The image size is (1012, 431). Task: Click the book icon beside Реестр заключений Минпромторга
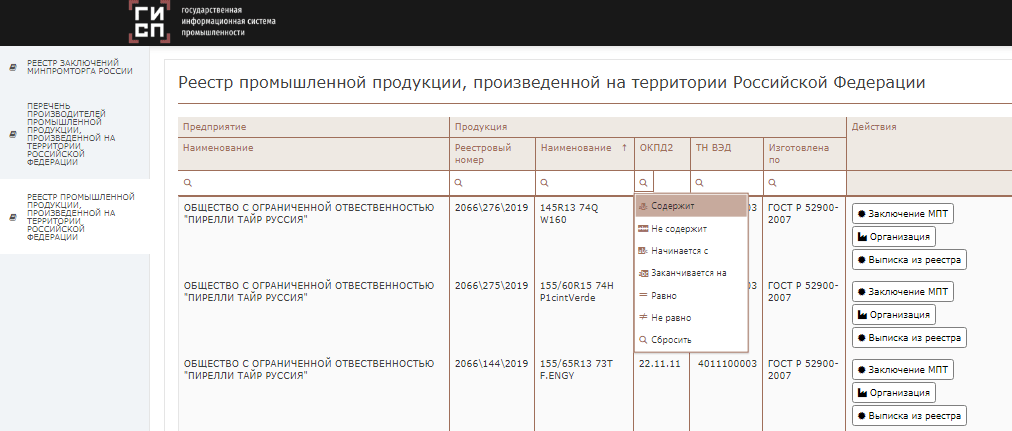(x=12, y=67)
